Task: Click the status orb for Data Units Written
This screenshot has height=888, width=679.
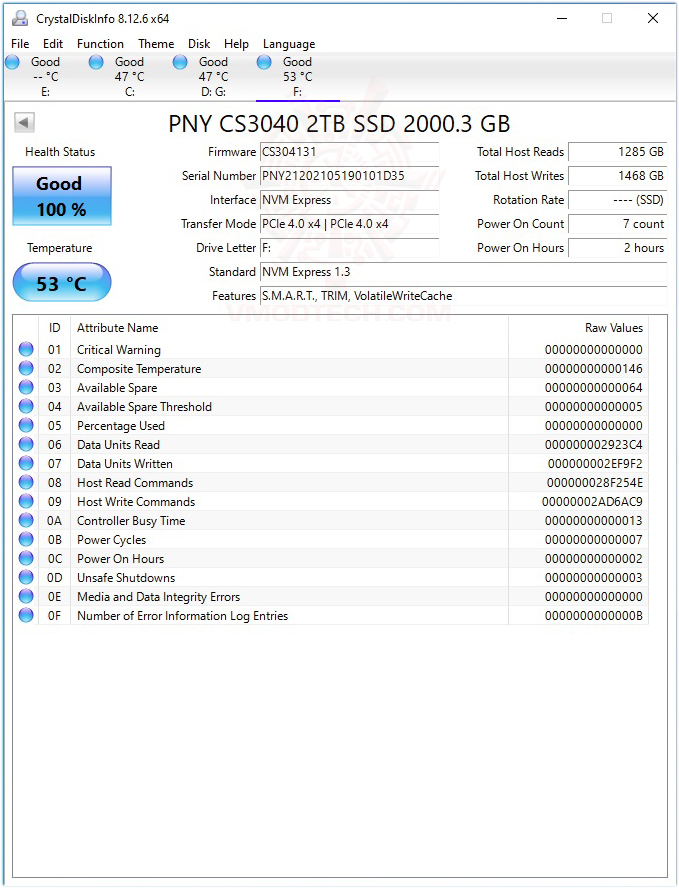Action: click(x=26, y=463)
